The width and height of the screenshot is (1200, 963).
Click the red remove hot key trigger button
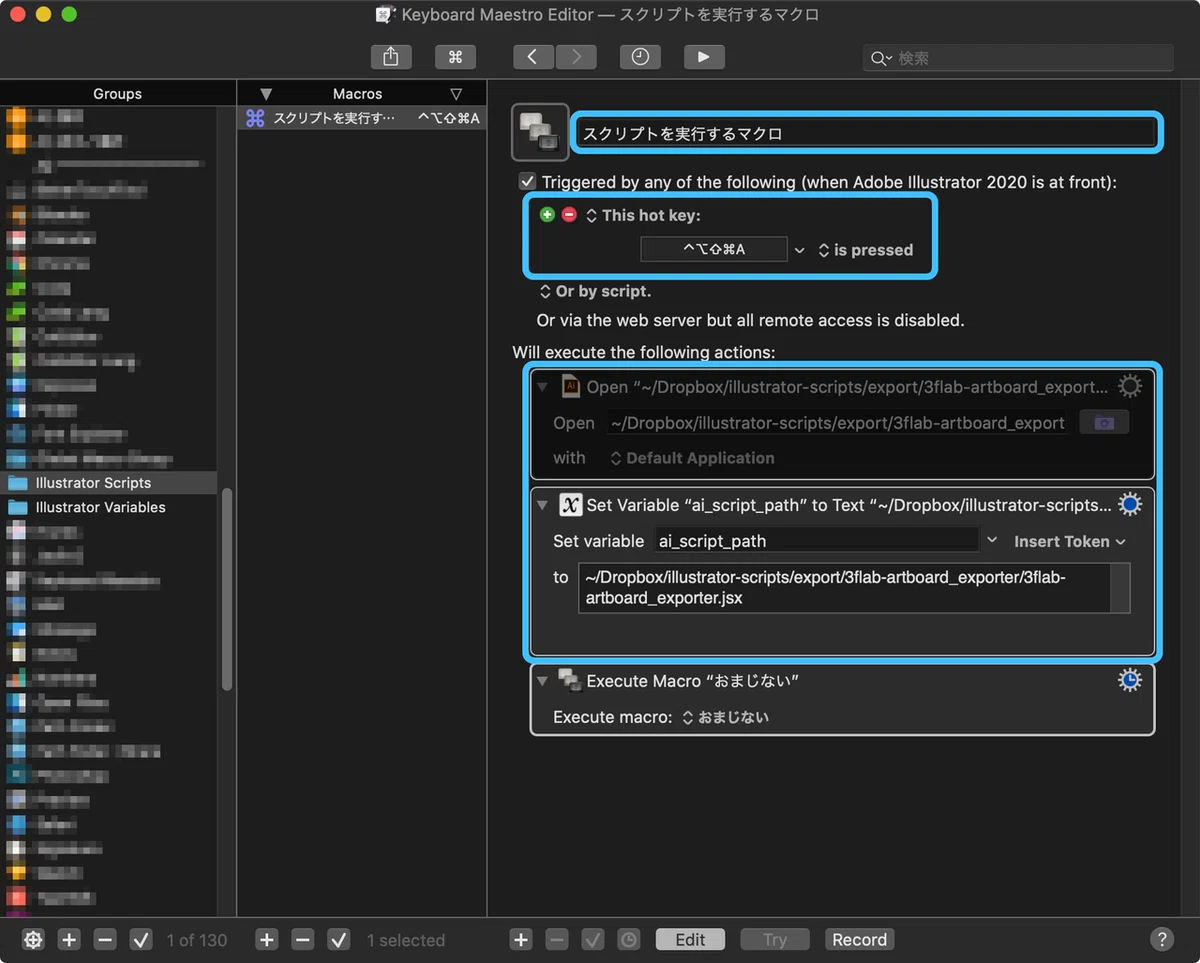pyautogui.click(x=569, y=215)
